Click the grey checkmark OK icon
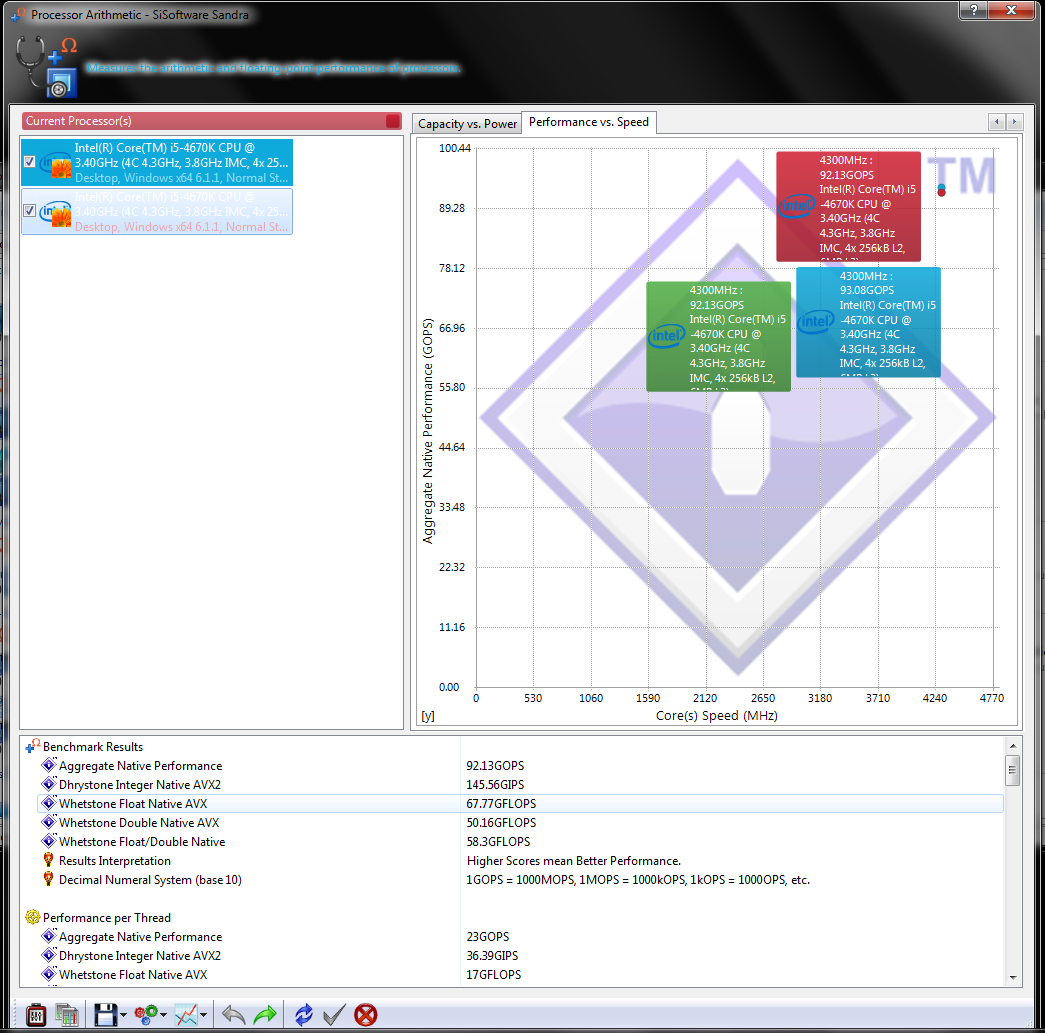The width and height of the screenshot is (1045, 1033). coord(333,1015)
